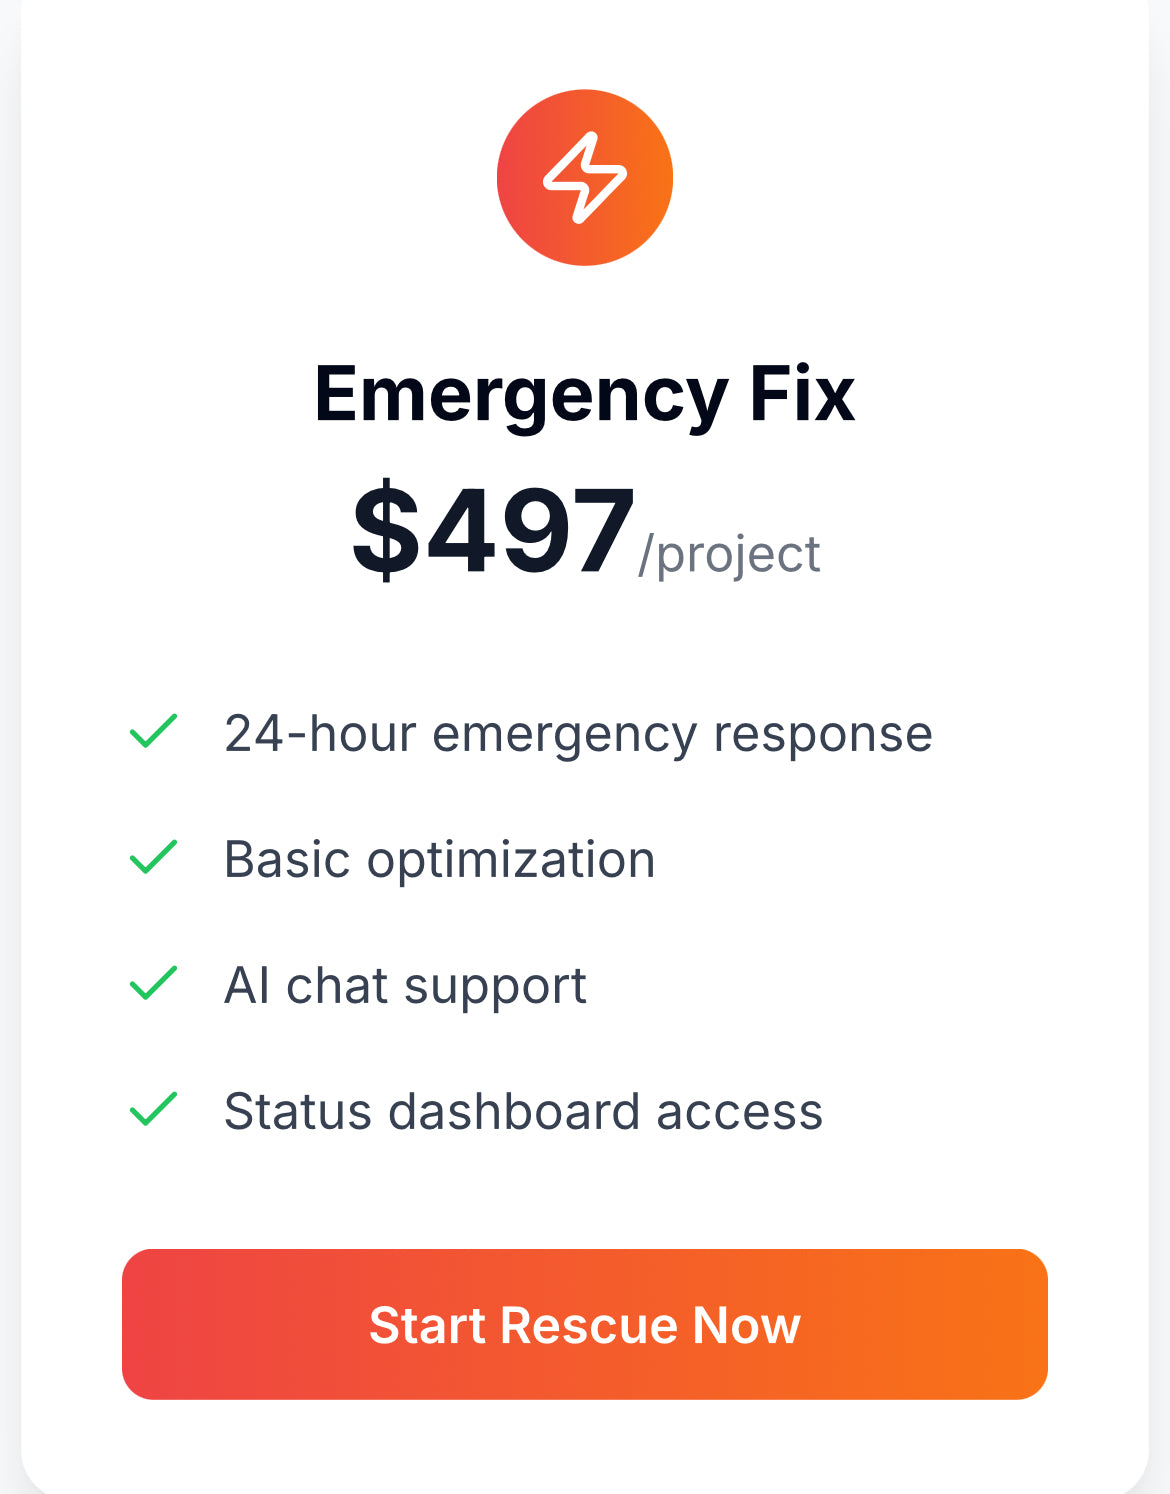Click the checkmark beside AI chat support
The height and width of the screenshot is (1494, 1170).
153,983
